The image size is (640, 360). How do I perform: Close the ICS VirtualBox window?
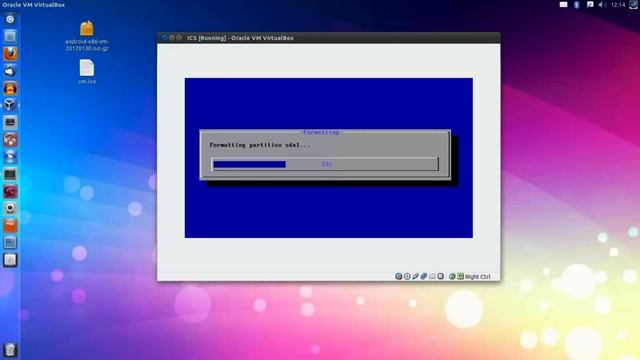[x=164, y=38]
